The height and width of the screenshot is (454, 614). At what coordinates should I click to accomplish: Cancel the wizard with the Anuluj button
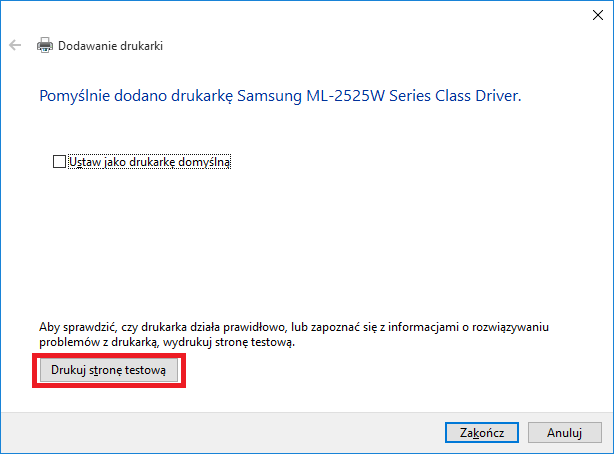[564, 432]
